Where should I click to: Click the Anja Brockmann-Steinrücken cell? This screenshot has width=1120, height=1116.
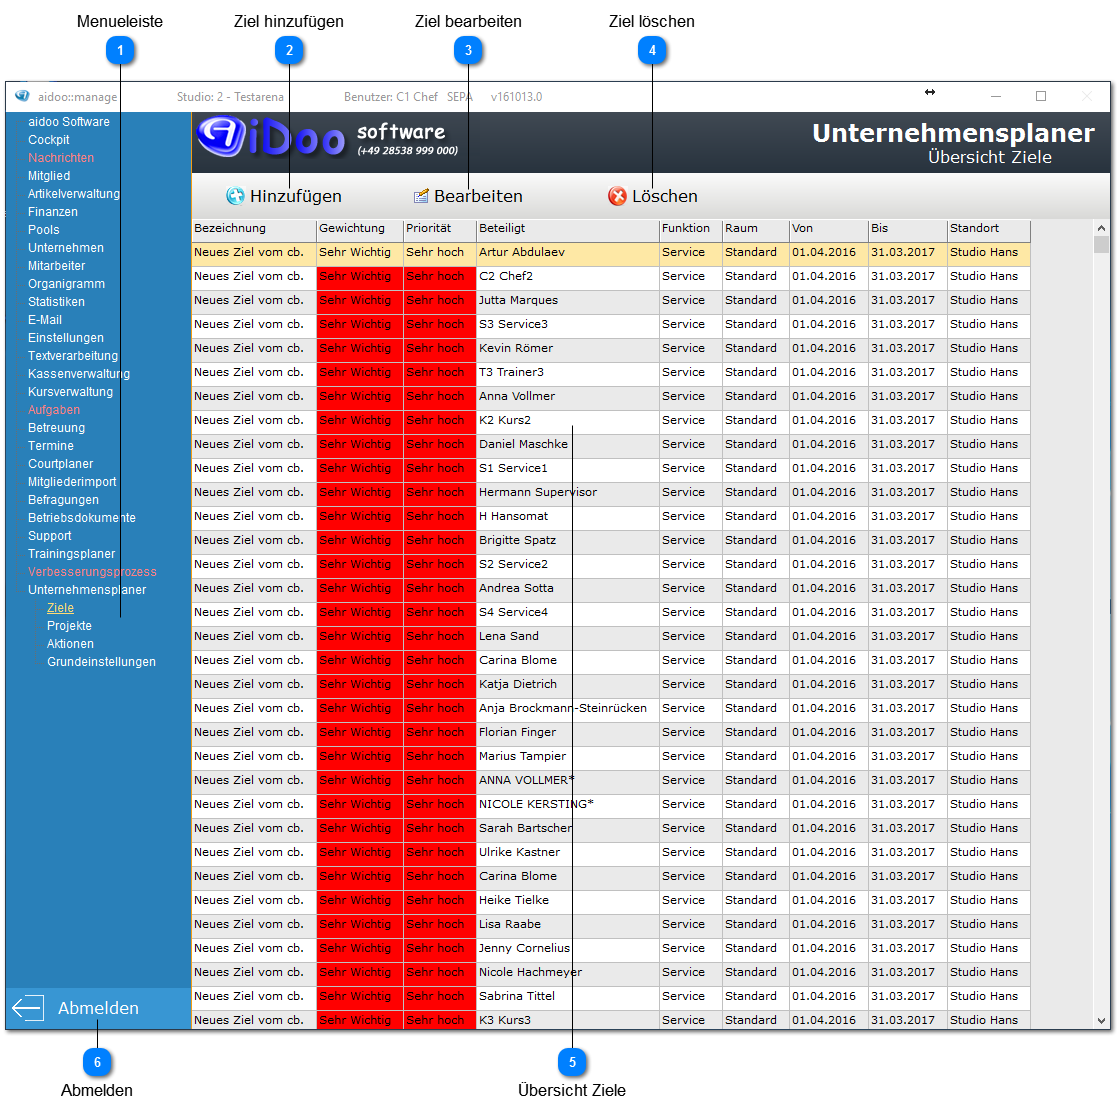click(x=568, y=709)
